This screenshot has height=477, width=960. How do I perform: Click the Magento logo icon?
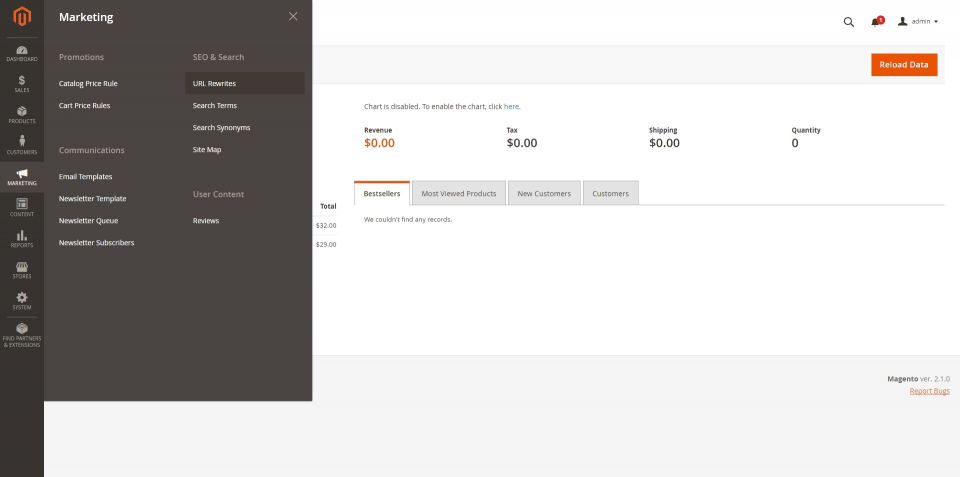[21, 17]
